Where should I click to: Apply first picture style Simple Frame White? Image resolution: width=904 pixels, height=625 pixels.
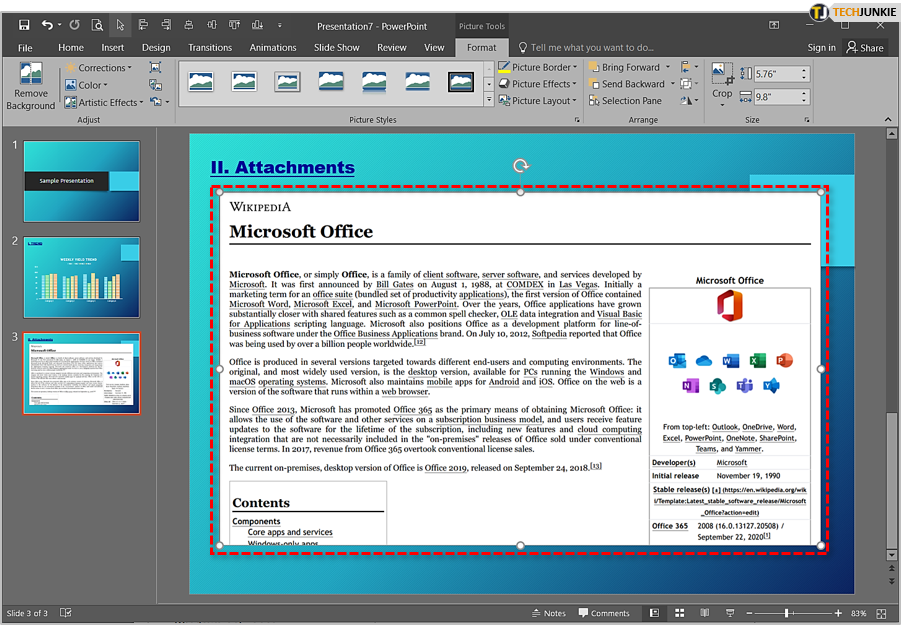coord(201,82)
